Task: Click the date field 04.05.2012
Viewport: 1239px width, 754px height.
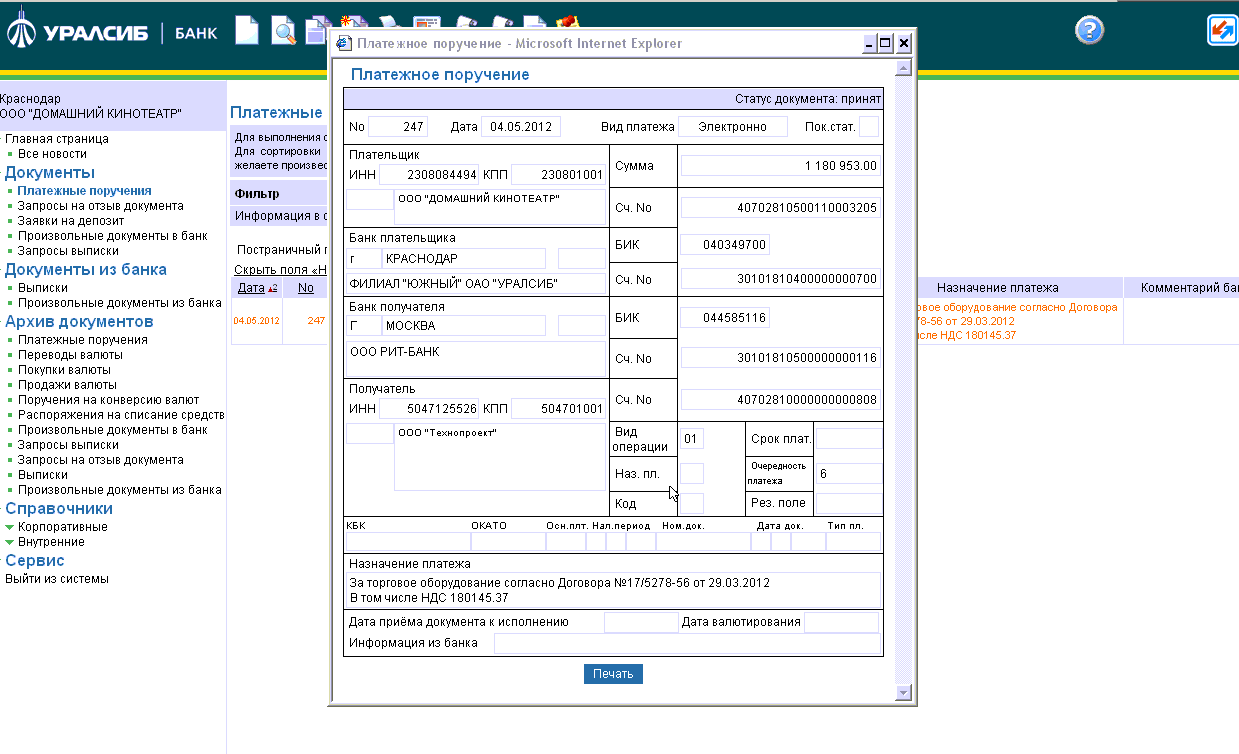Action: 520,127
